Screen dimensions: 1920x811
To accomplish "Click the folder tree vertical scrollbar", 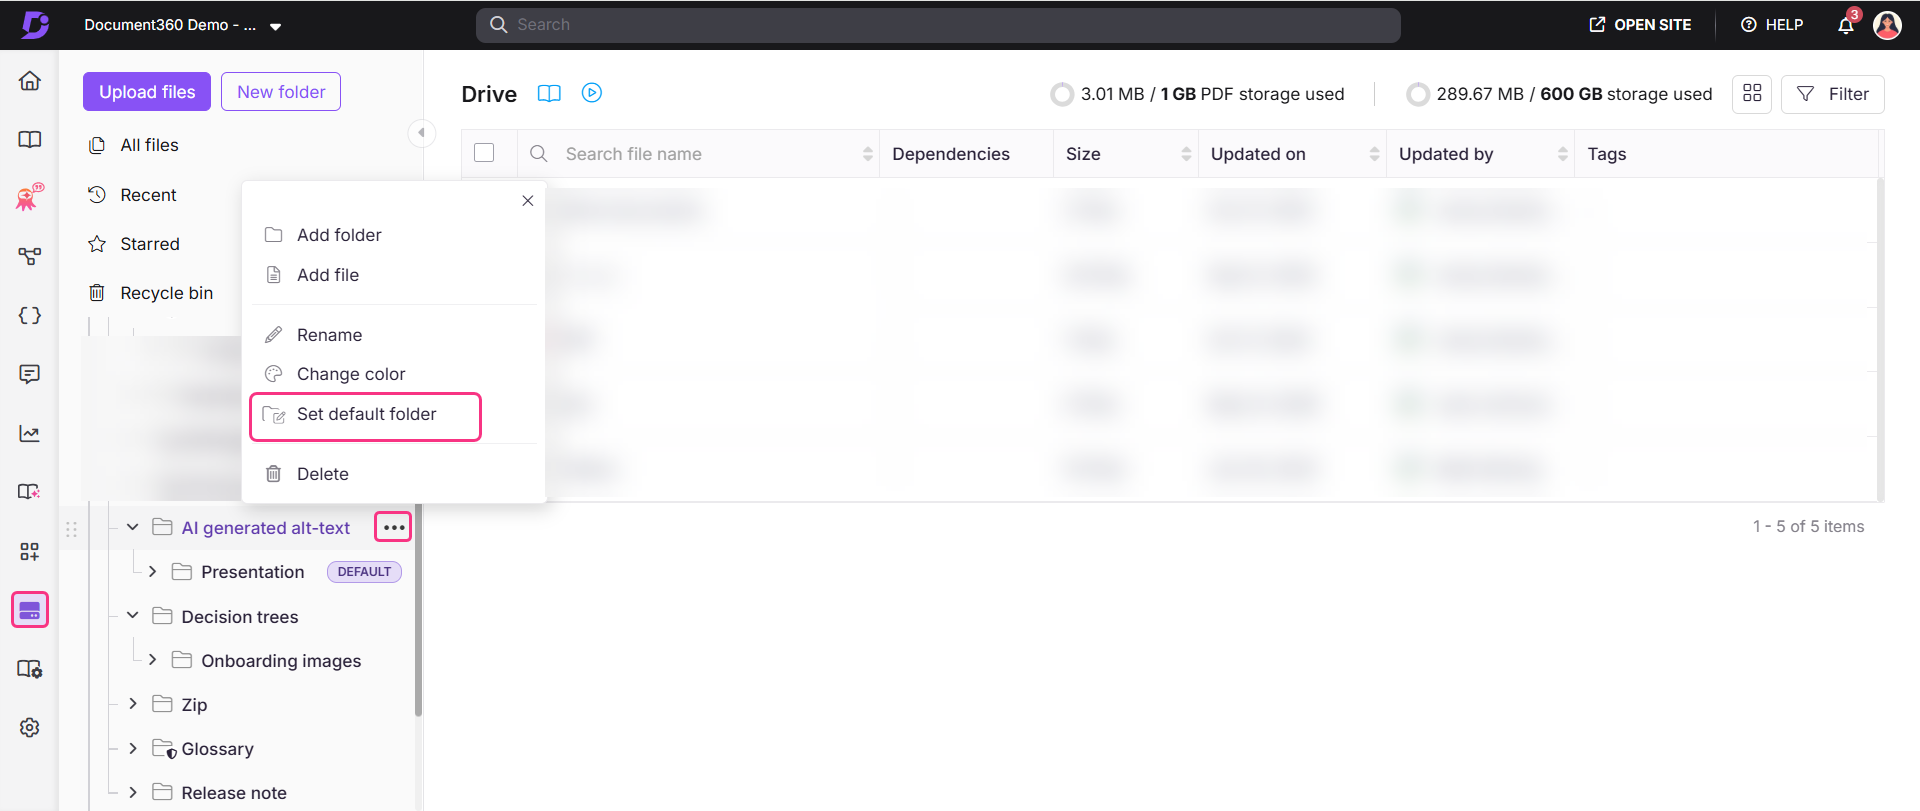I will coord(418,611).
